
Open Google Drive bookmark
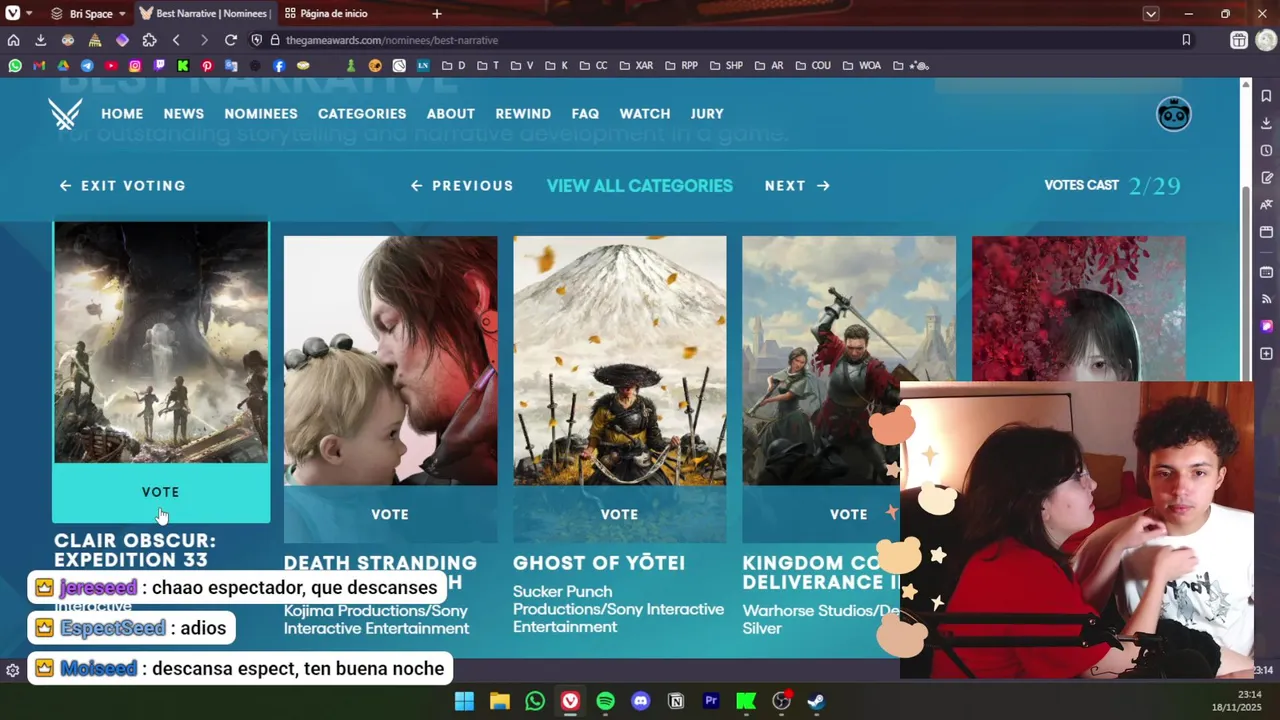coord(63,66)
